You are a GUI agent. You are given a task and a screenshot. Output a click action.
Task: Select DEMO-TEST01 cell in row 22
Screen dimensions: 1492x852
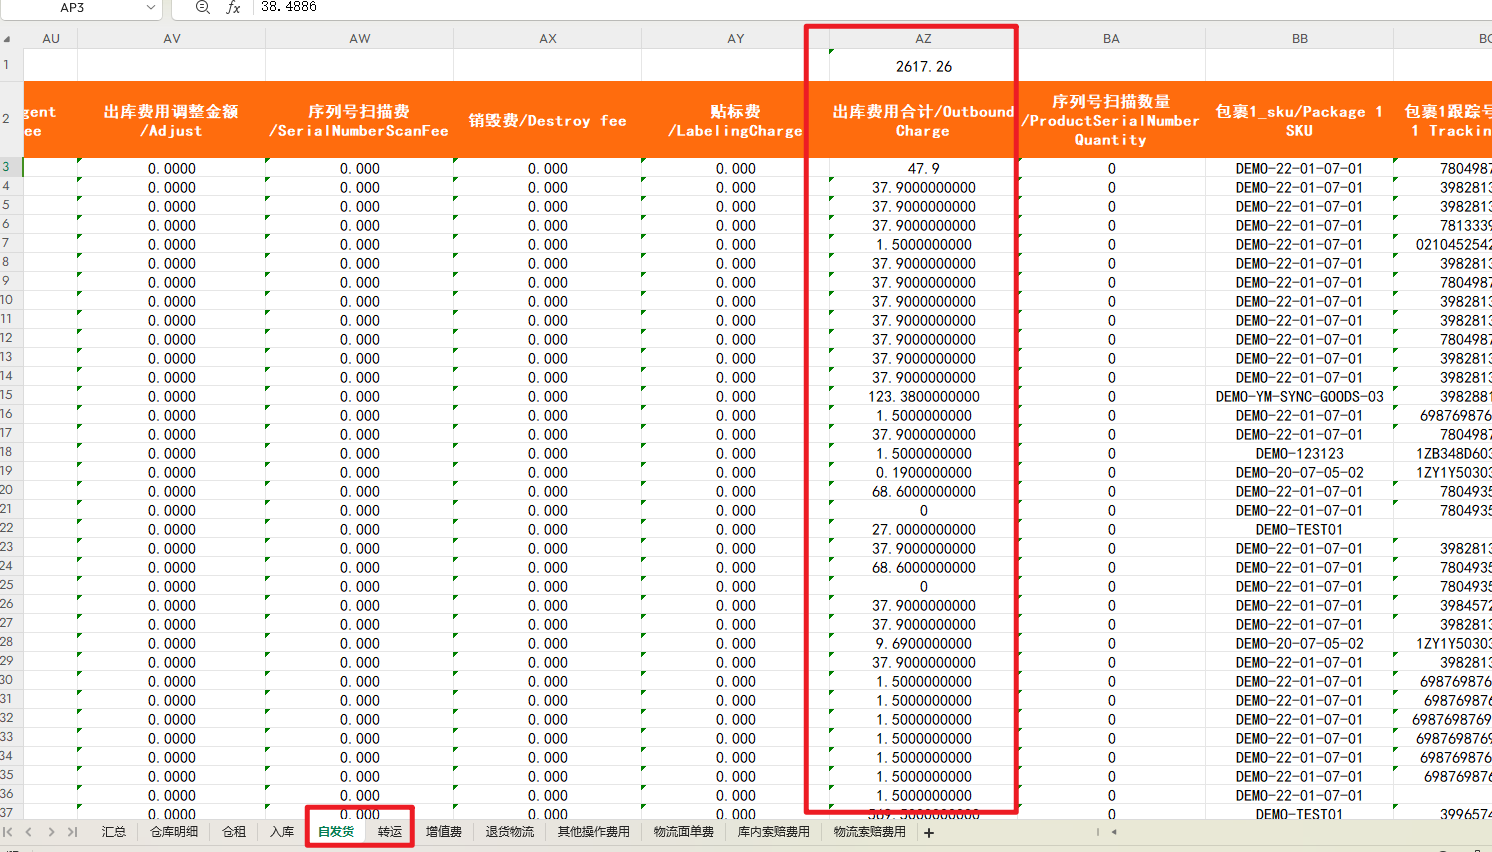click(x=1300, y=529)
